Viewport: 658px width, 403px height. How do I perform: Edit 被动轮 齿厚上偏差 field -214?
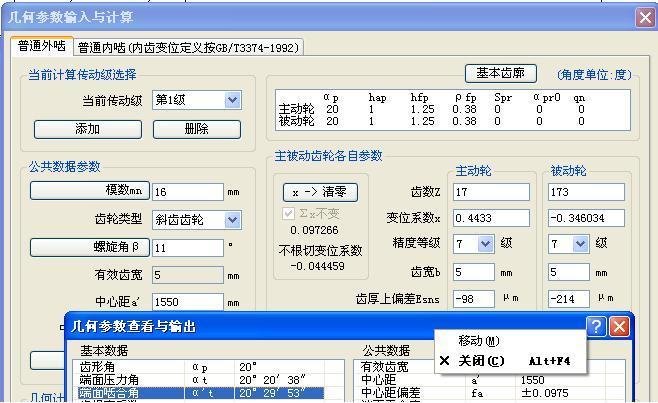[x=569, y=299]
